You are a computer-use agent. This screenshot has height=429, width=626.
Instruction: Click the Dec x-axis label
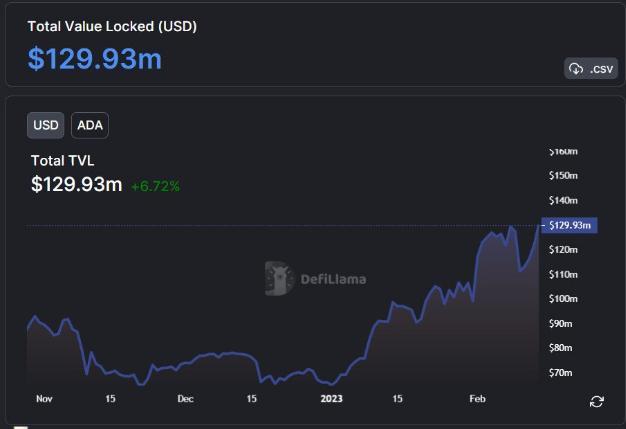coord(185,399)
